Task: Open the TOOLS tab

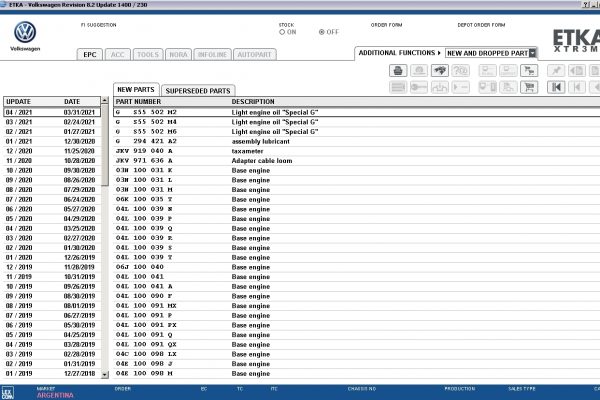Action: pyautogui.click(x=148, y=54)
